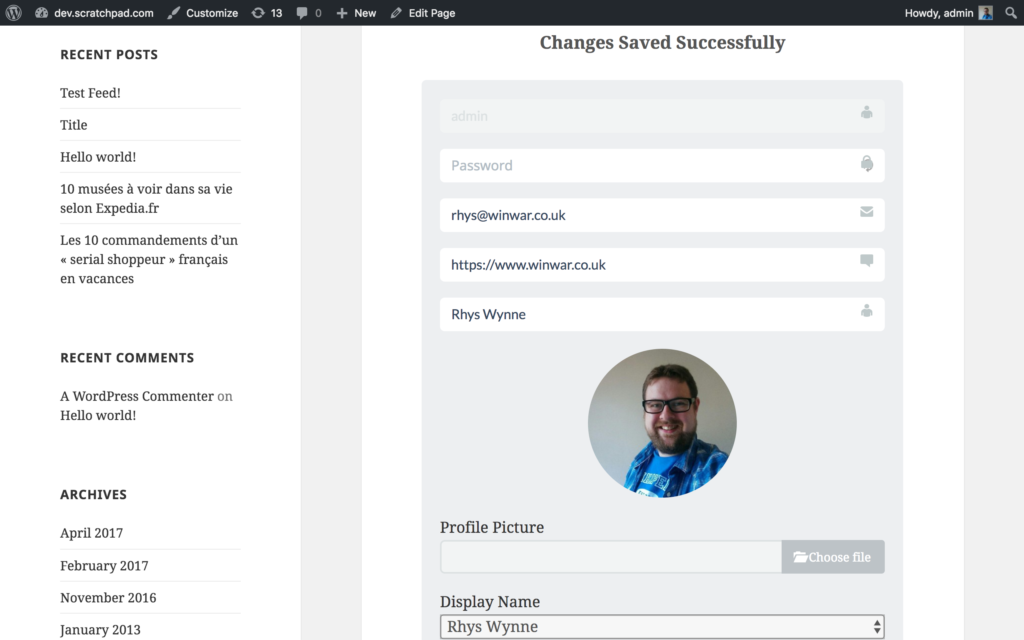1024x640 pixels.
Task: Open search with the magnifier icon
Action: coord(1010,12)
